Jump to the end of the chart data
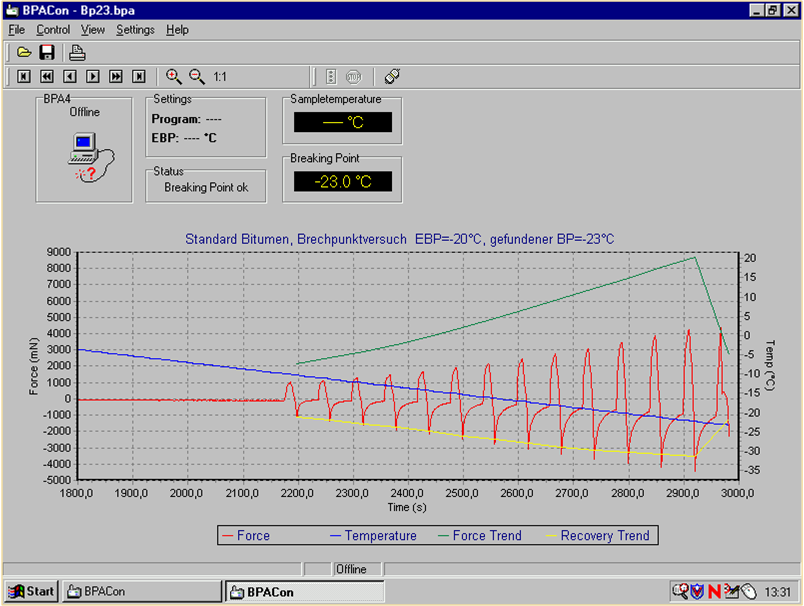The width and height of the screenshot is (804, 606). point(139,76)
